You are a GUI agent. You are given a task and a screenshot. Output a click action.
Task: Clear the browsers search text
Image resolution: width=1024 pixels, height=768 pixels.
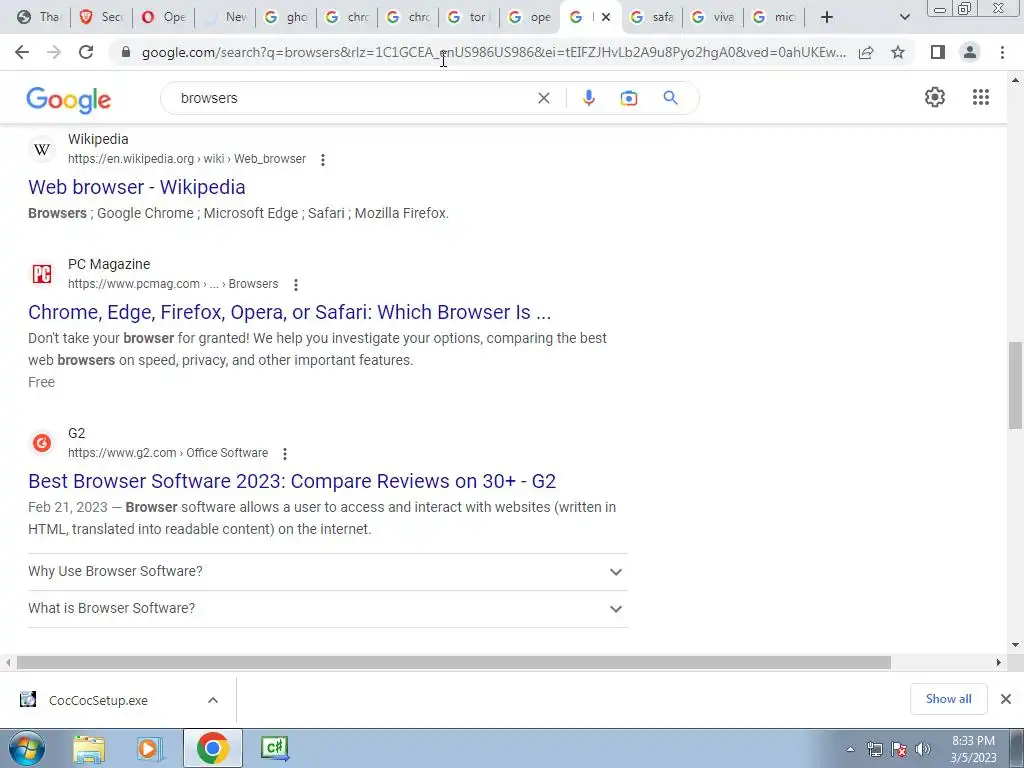point(543,98)
